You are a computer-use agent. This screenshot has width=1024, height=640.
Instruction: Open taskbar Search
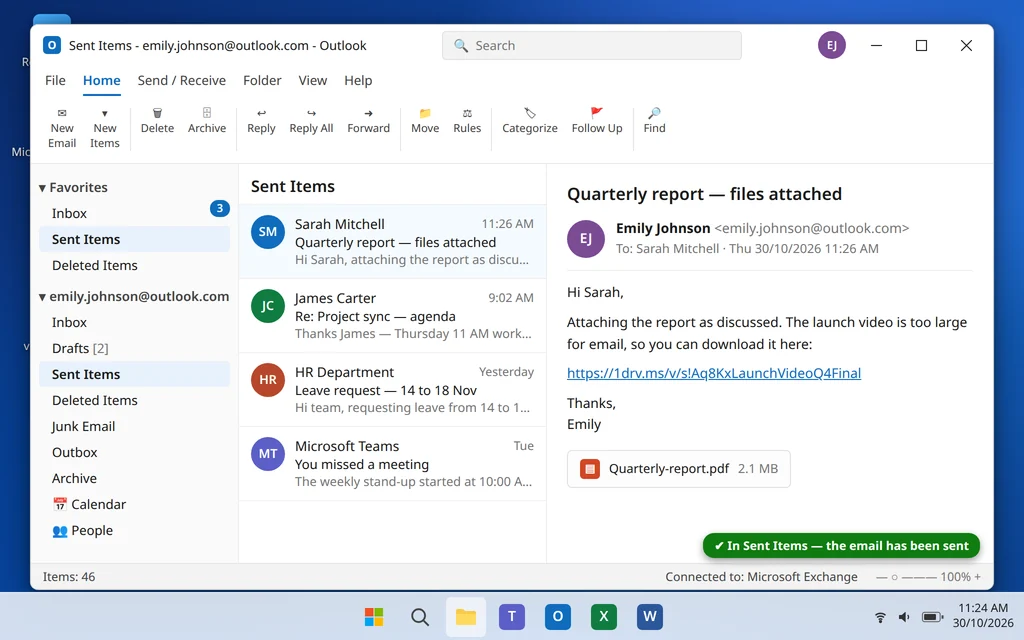coord(420,616)
